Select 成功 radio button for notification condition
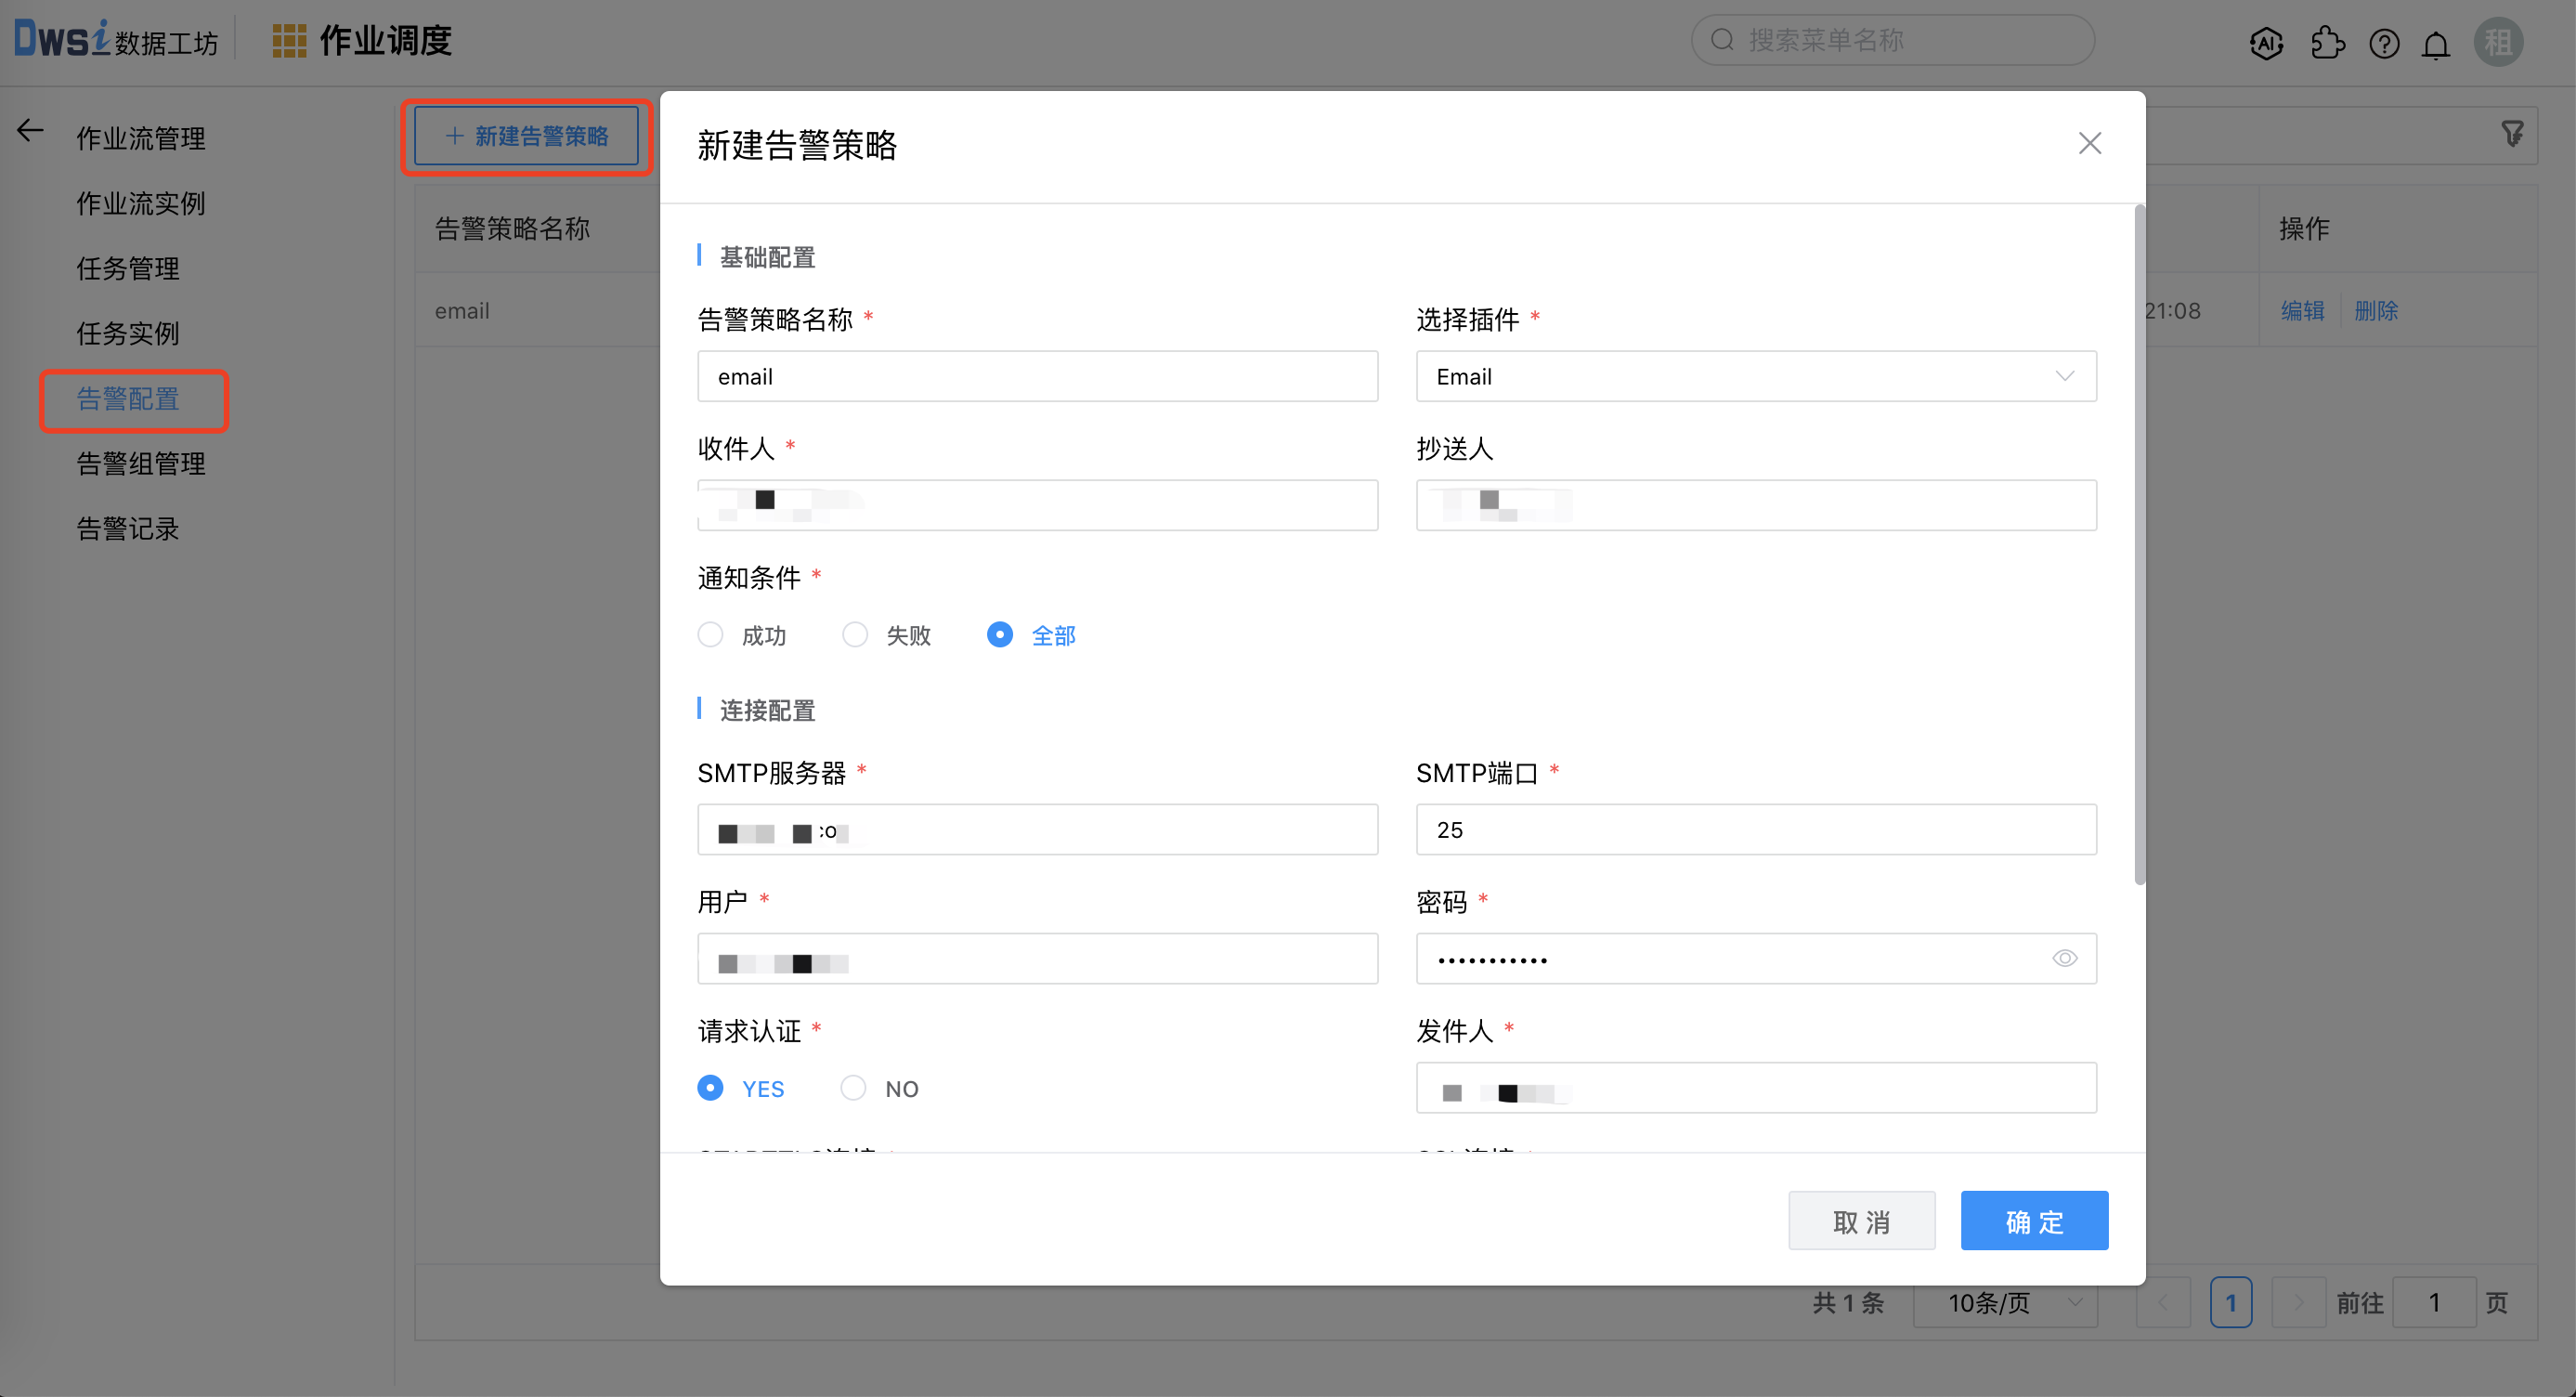2576x1397 pixels. click(x=710, y=634)
